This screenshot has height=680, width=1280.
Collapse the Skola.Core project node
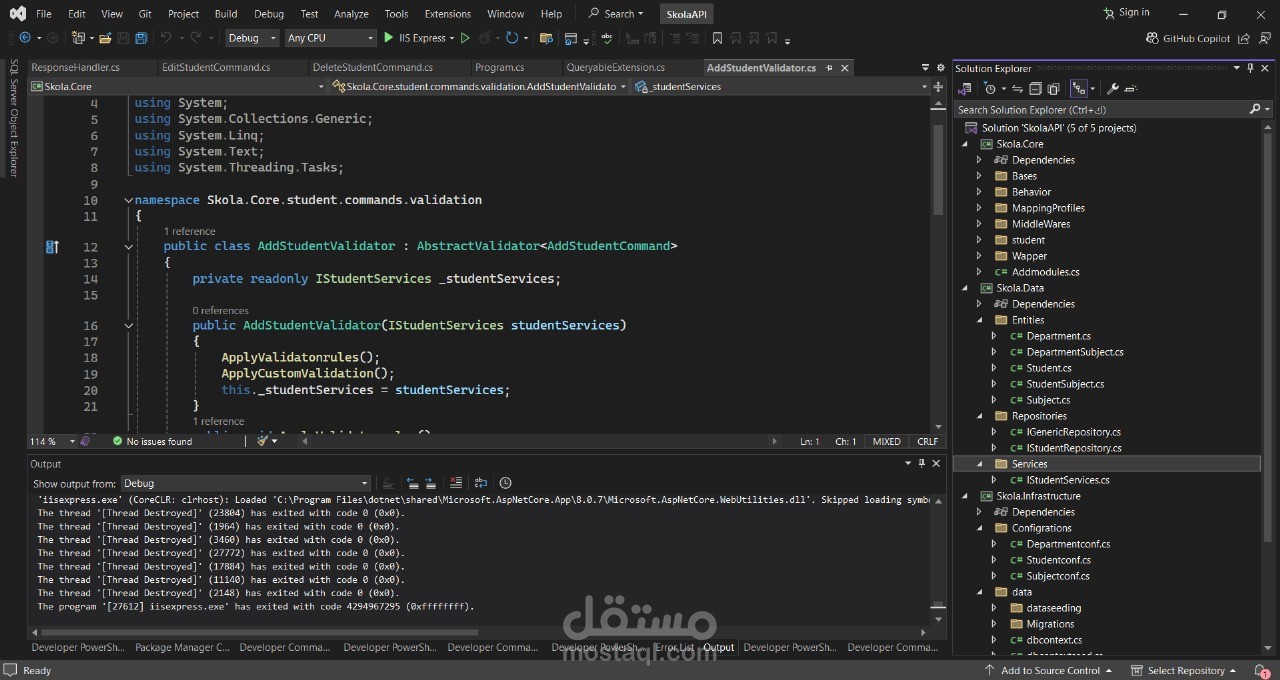[965, 144]
